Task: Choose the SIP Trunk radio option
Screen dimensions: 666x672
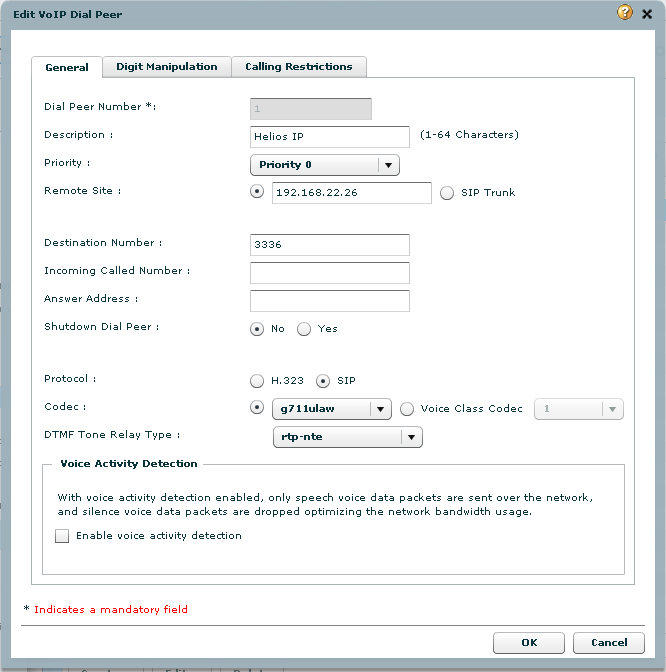Action: pyautogui.click(x=447, y=193)
